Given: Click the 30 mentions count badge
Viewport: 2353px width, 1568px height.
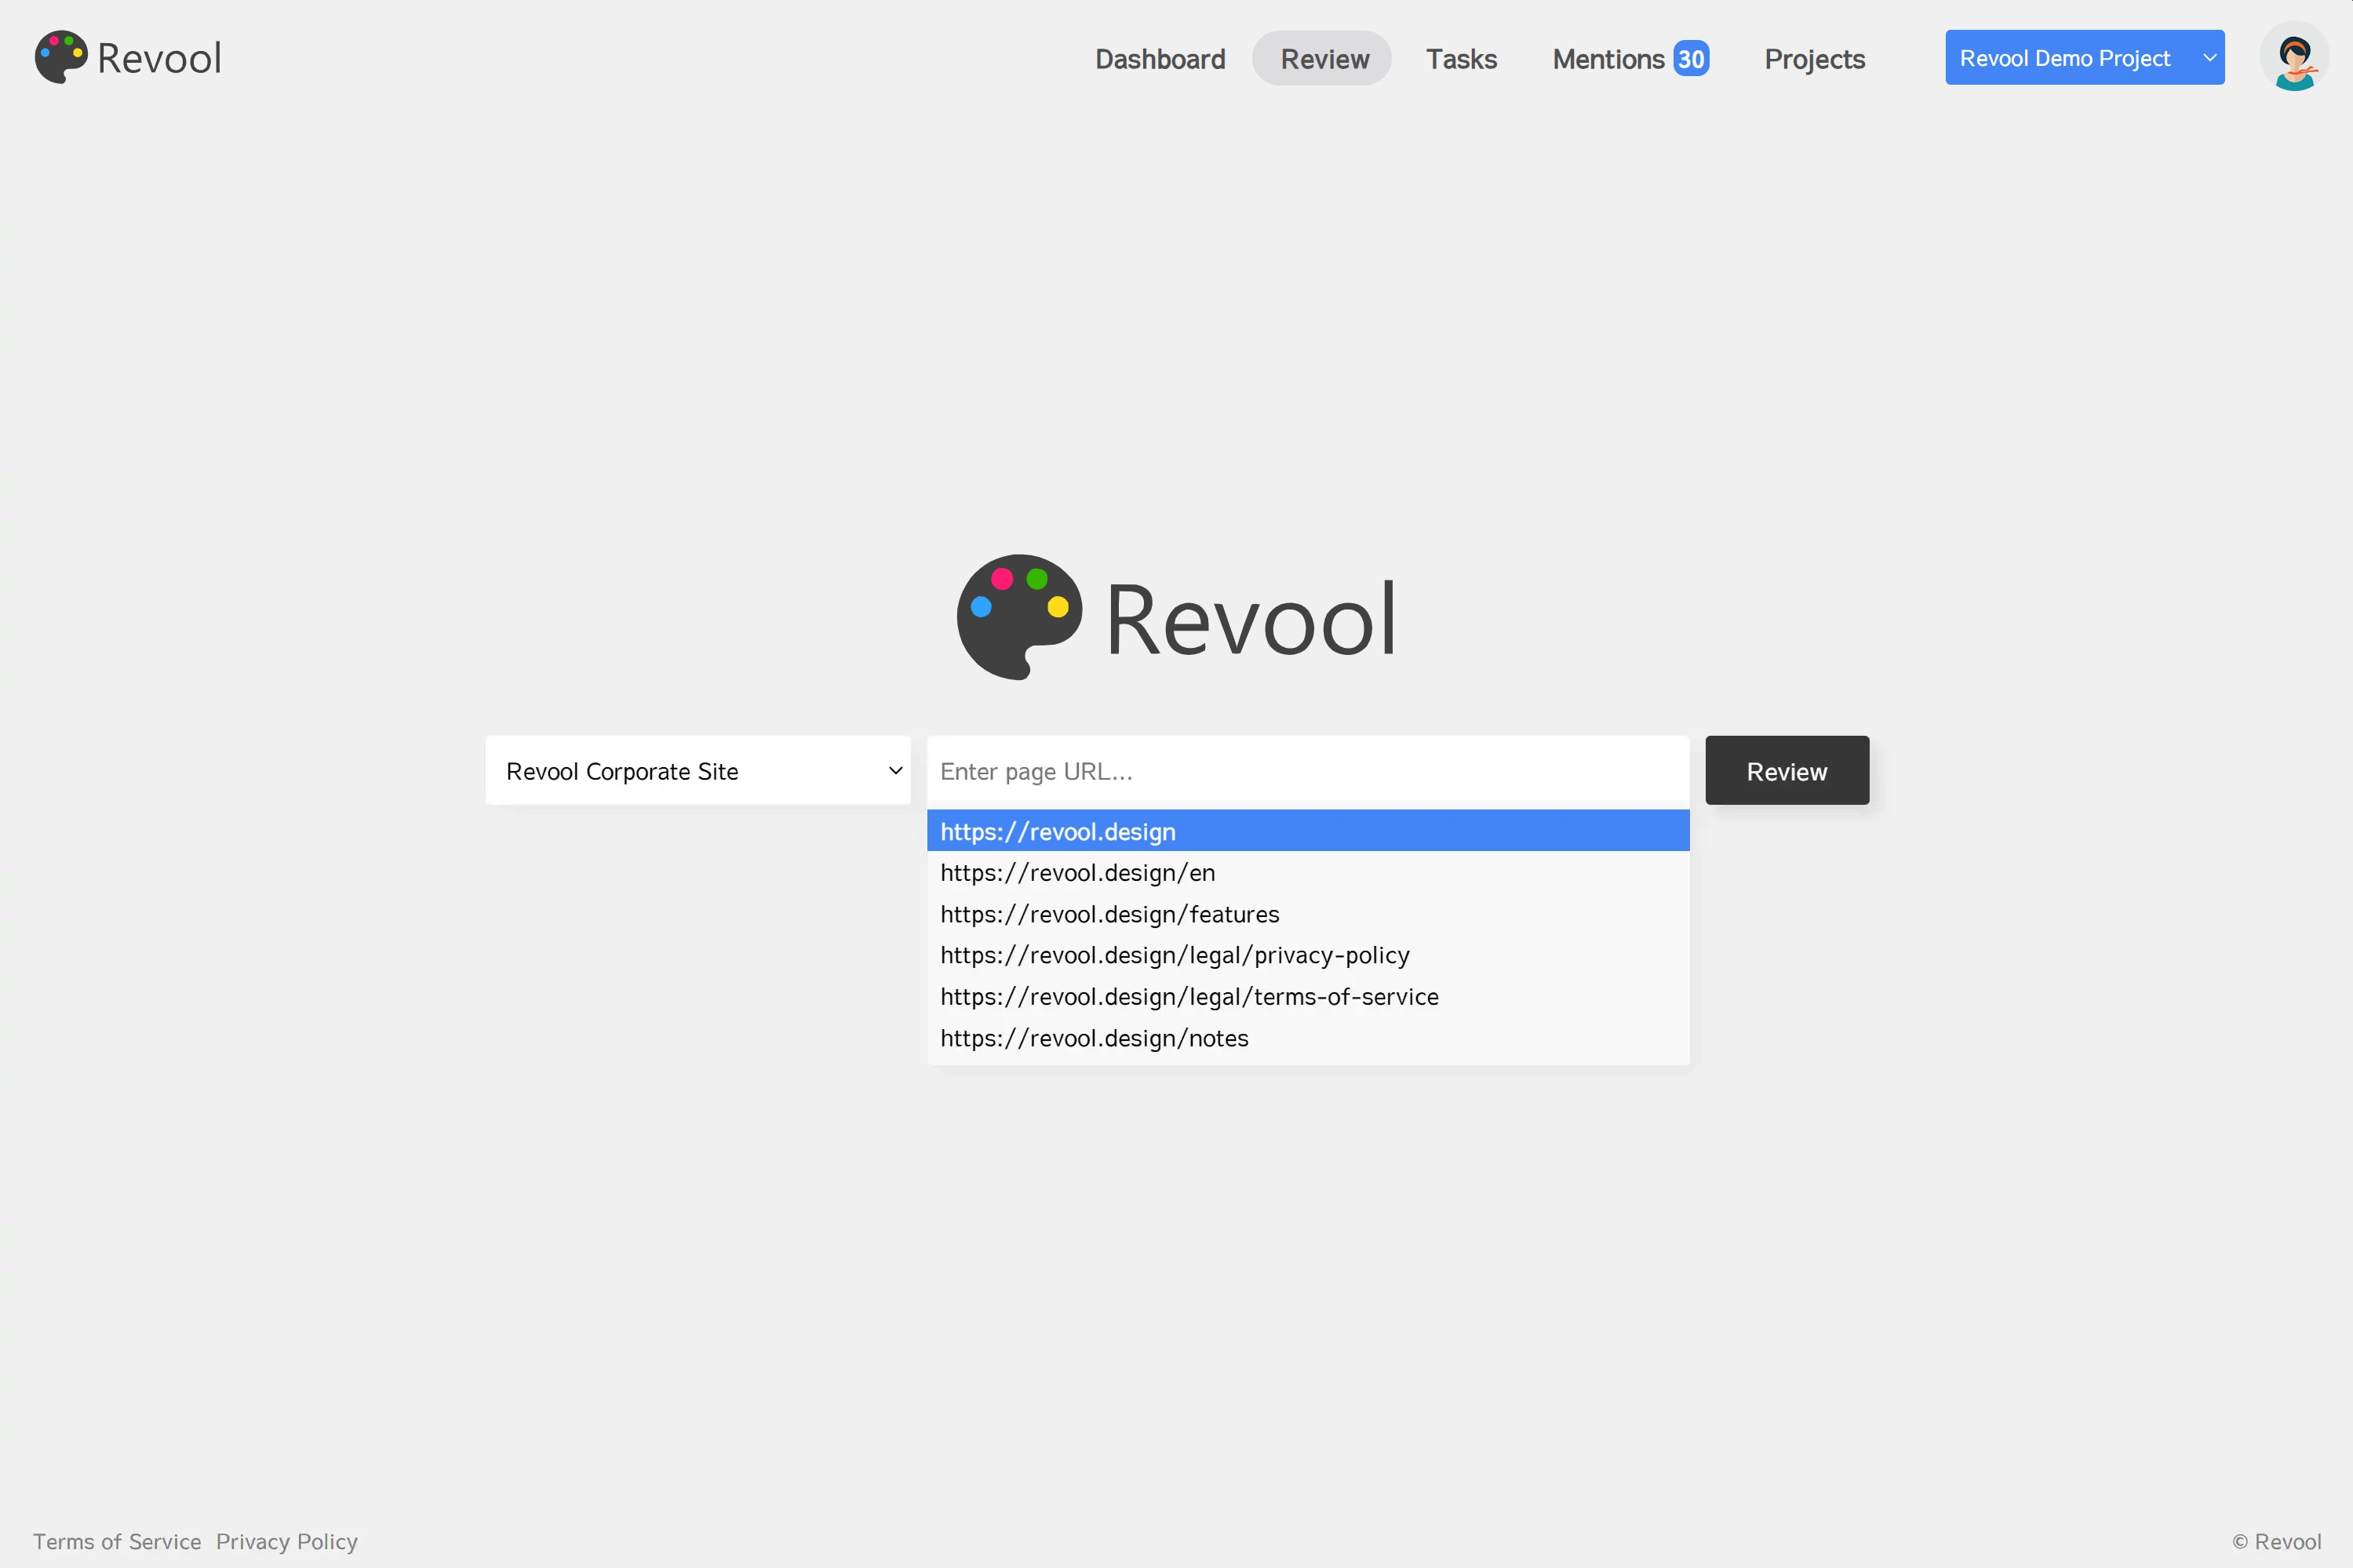Looking at the screenshot, I should 1691,59.
